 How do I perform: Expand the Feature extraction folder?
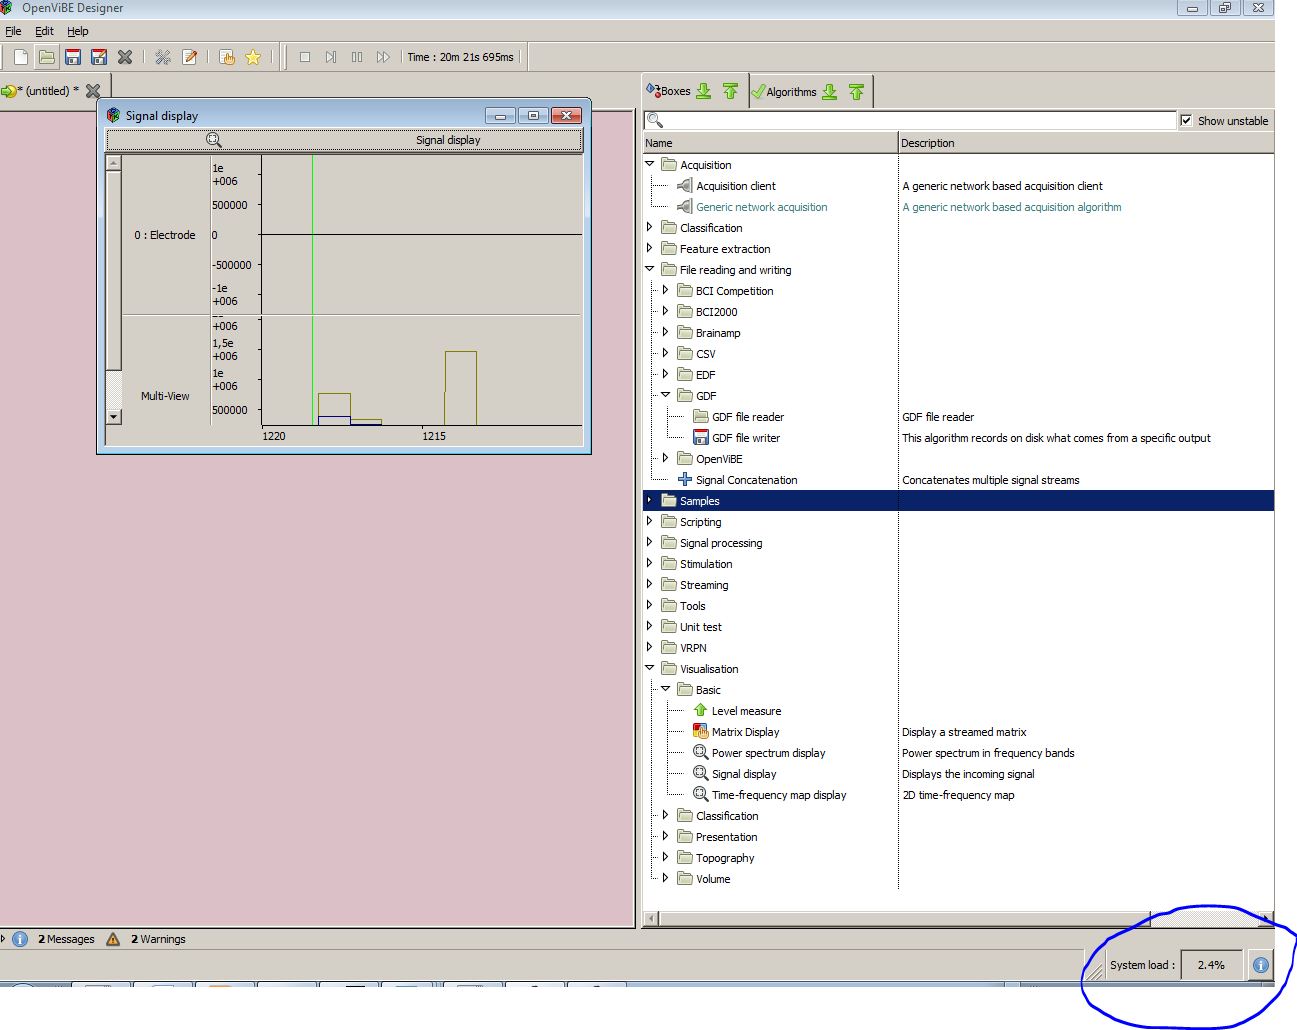tap(650, 248)
